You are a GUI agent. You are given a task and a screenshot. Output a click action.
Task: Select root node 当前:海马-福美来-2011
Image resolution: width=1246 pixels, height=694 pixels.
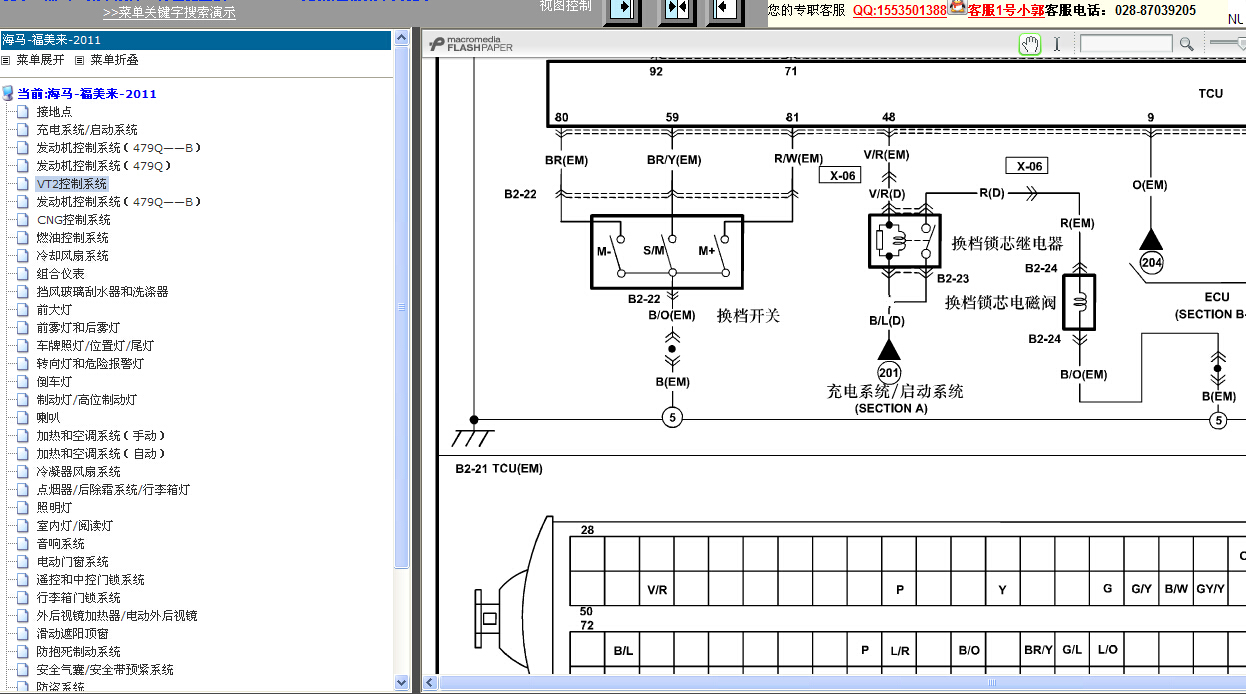[87, 94]
